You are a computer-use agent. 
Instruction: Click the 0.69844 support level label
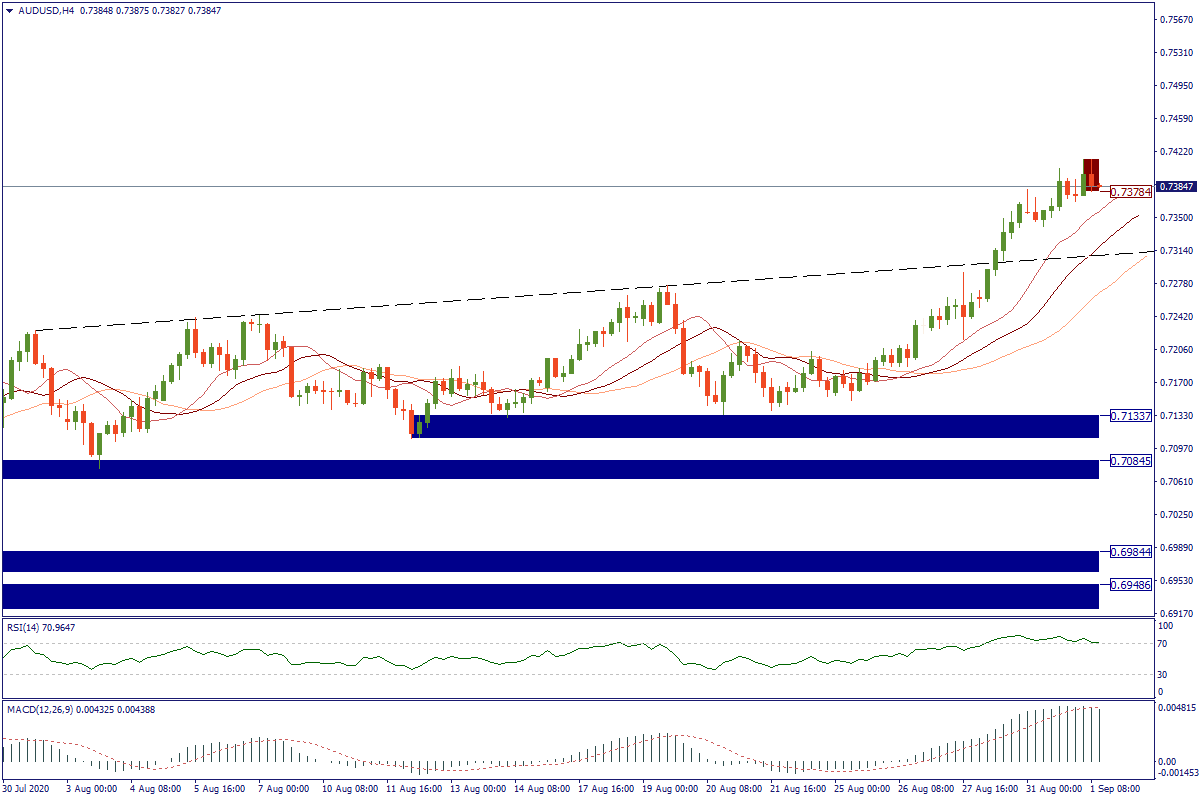(x=1130, y=551)
